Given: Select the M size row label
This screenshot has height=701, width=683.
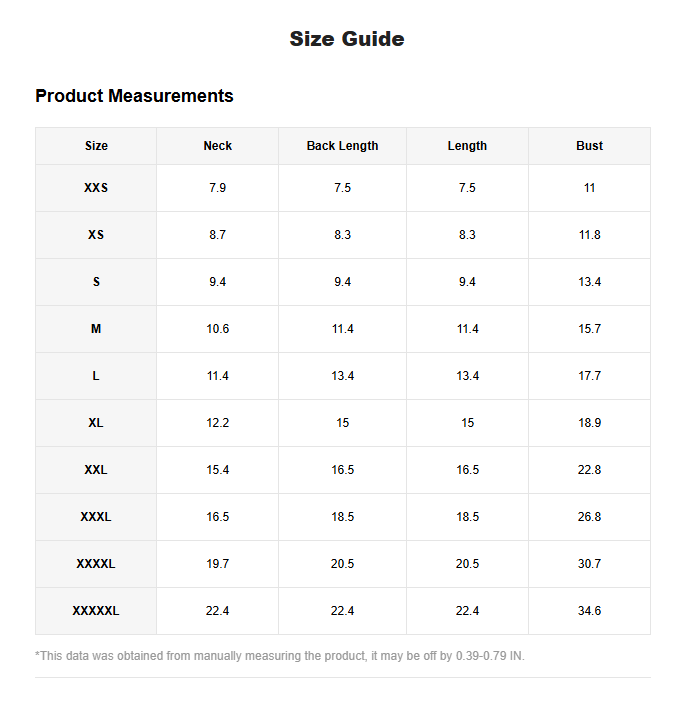Looking at the screenshot, I should pos(96,329).
